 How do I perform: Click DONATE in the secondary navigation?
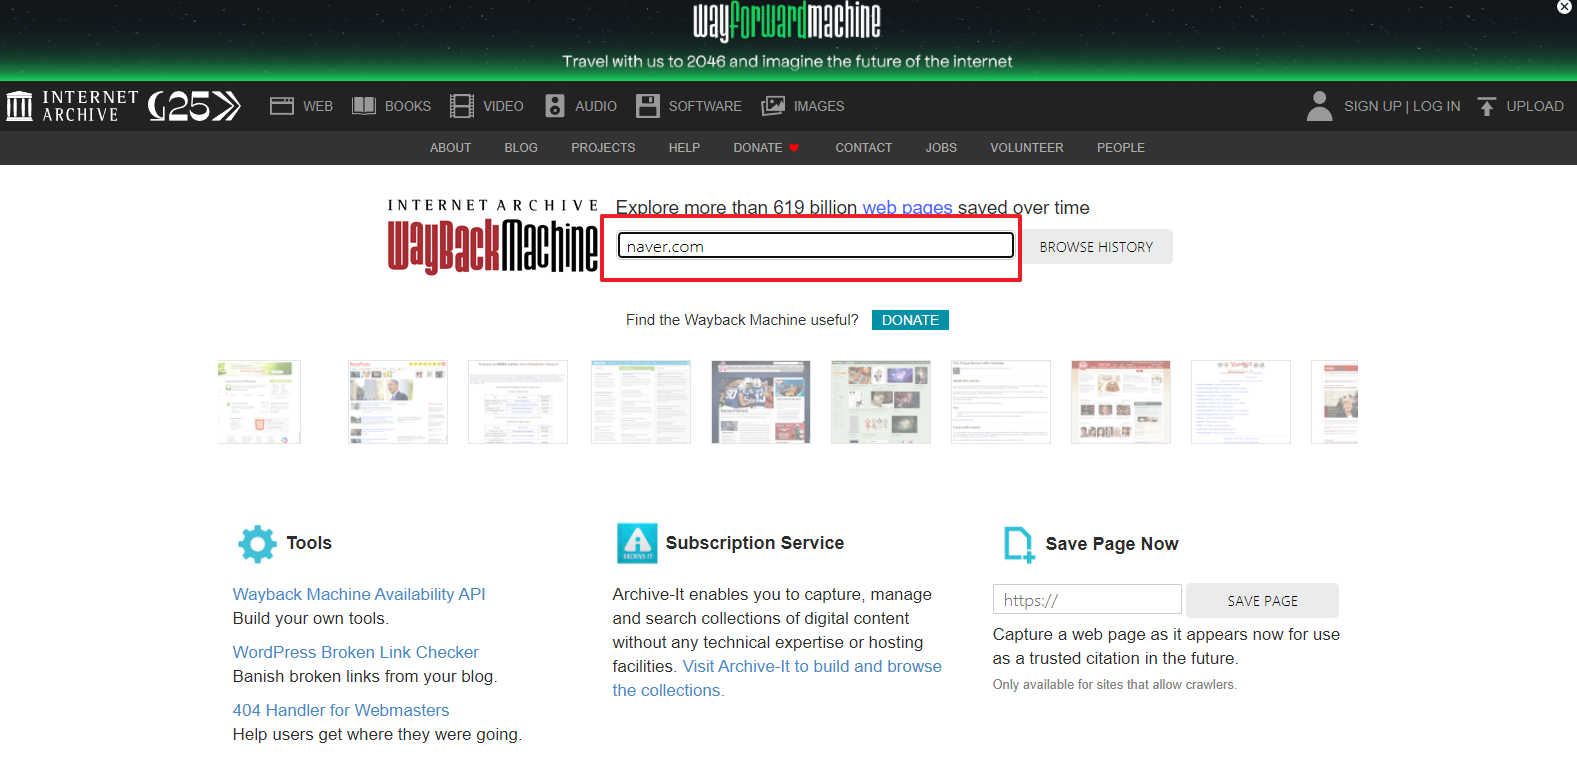click(758, 148)
